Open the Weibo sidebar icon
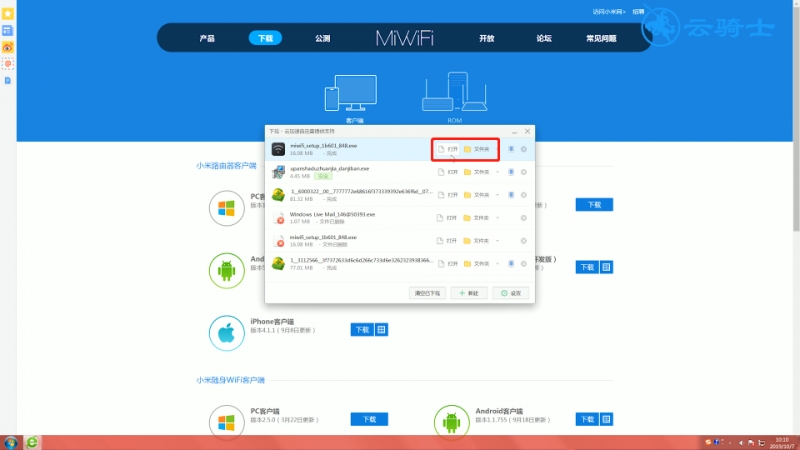This screenshot has width=800, height=450. pos(8,47)
